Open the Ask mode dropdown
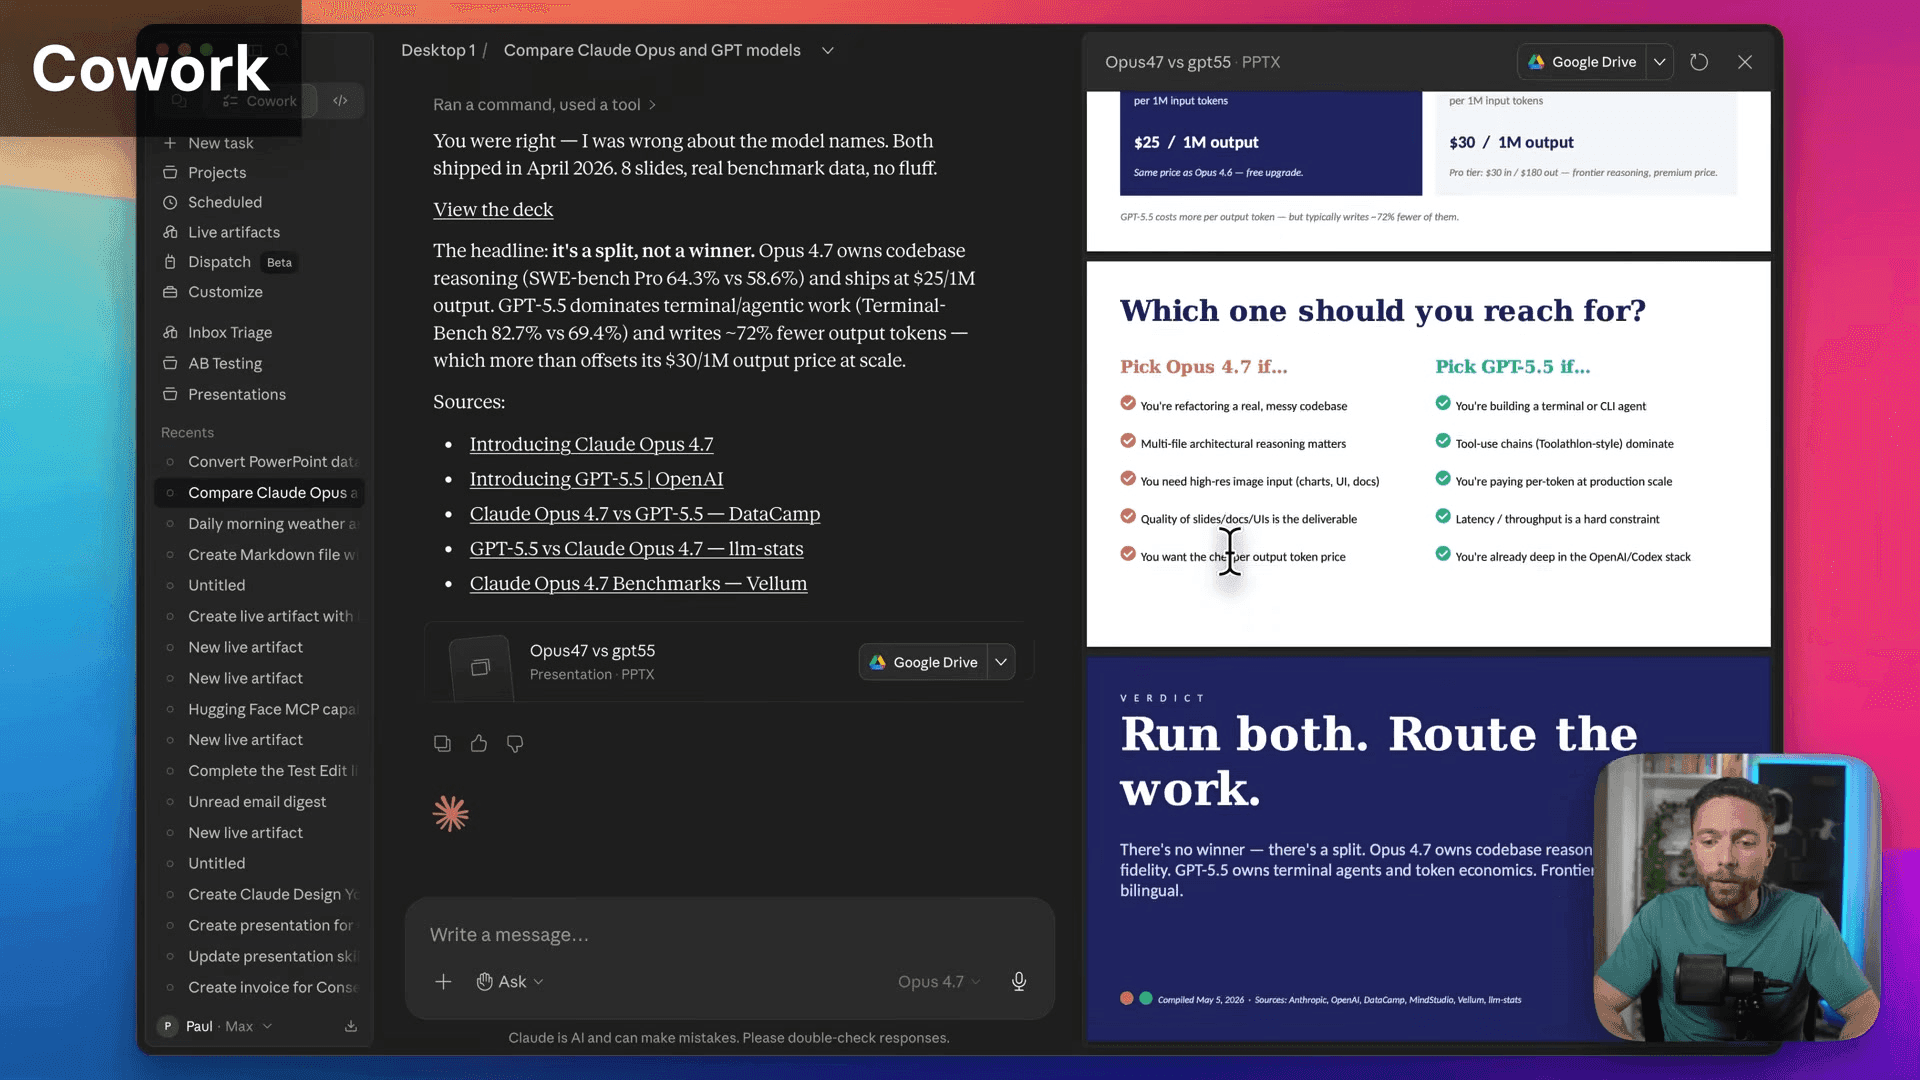This screenshot has width=1920, height=1080. (x=510, y=982)
